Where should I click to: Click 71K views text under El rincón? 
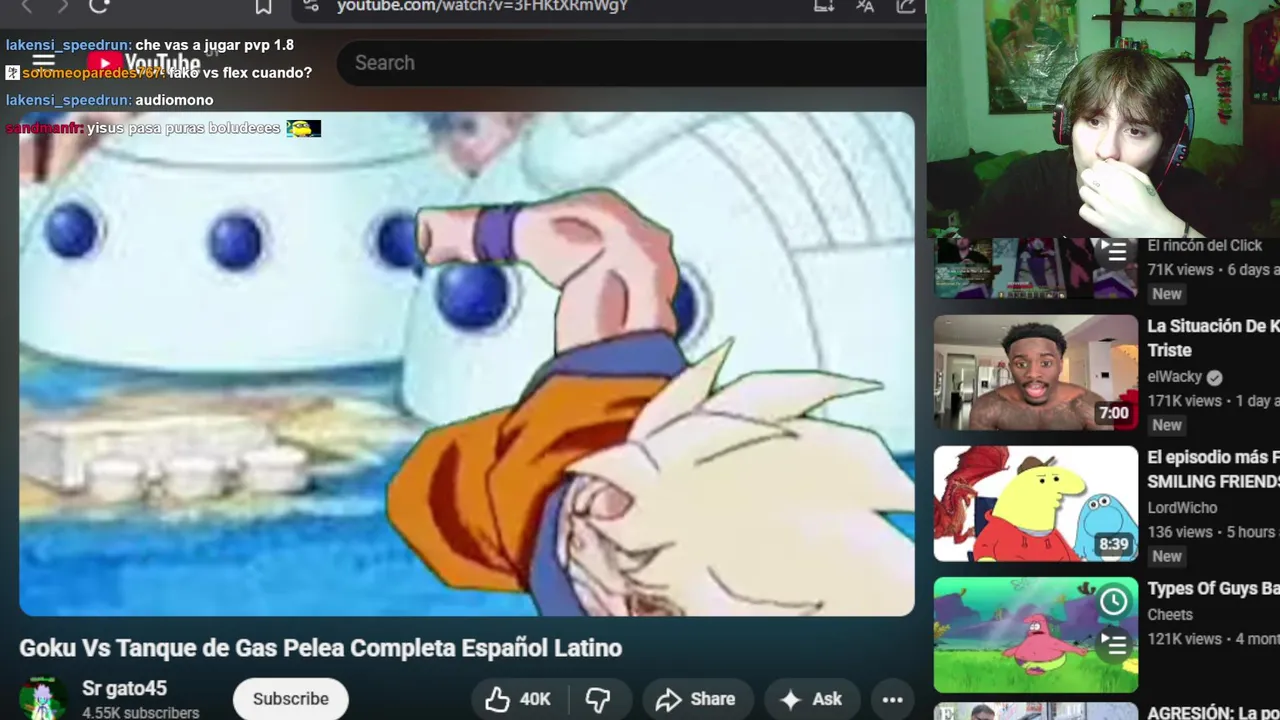1180,270
